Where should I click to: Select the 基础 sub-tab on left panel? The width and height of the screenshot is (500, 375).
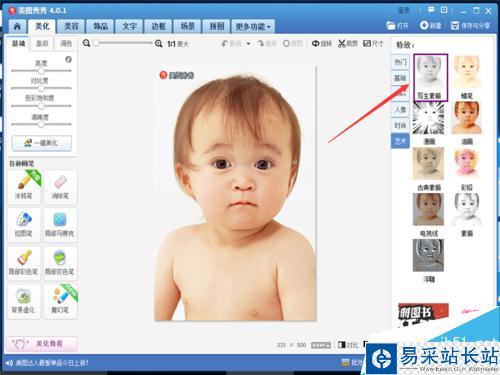[x=18, y=43]
